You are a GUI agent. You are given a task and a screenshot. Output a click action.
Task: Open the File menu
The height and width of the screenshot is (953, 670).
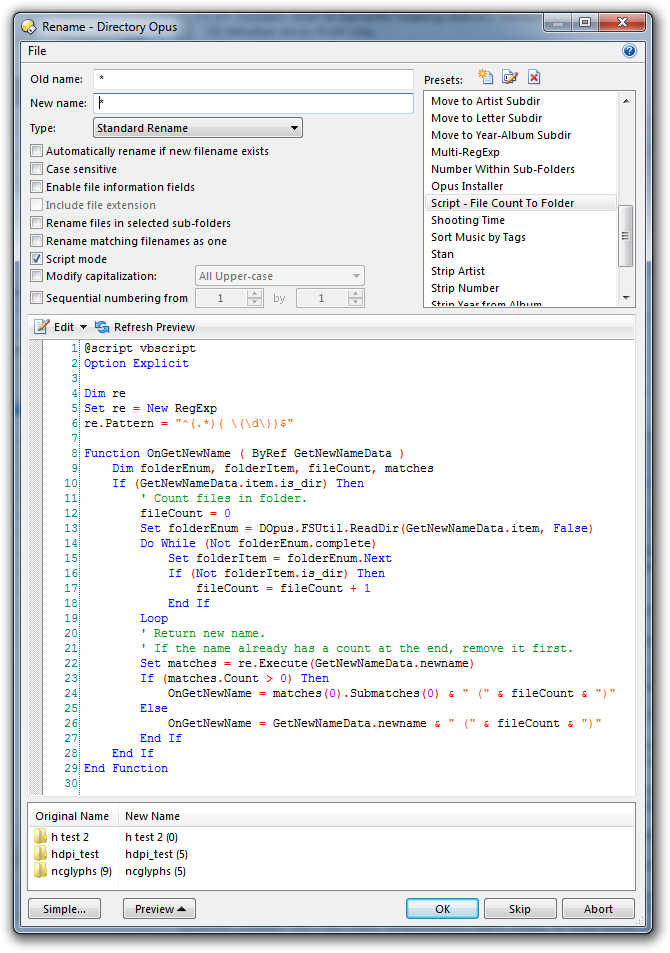tap(37, 51)
